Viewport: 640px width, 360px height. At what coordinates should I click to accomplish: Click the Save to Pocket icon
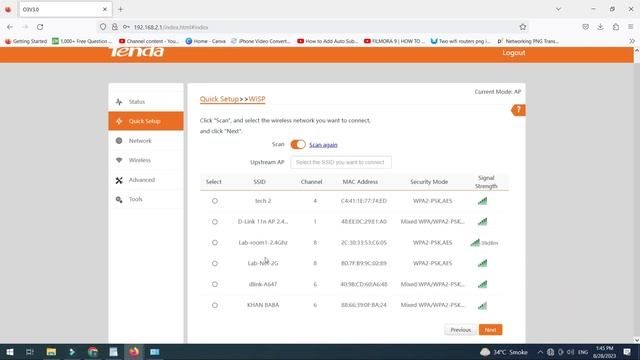(x=585, y=27)
